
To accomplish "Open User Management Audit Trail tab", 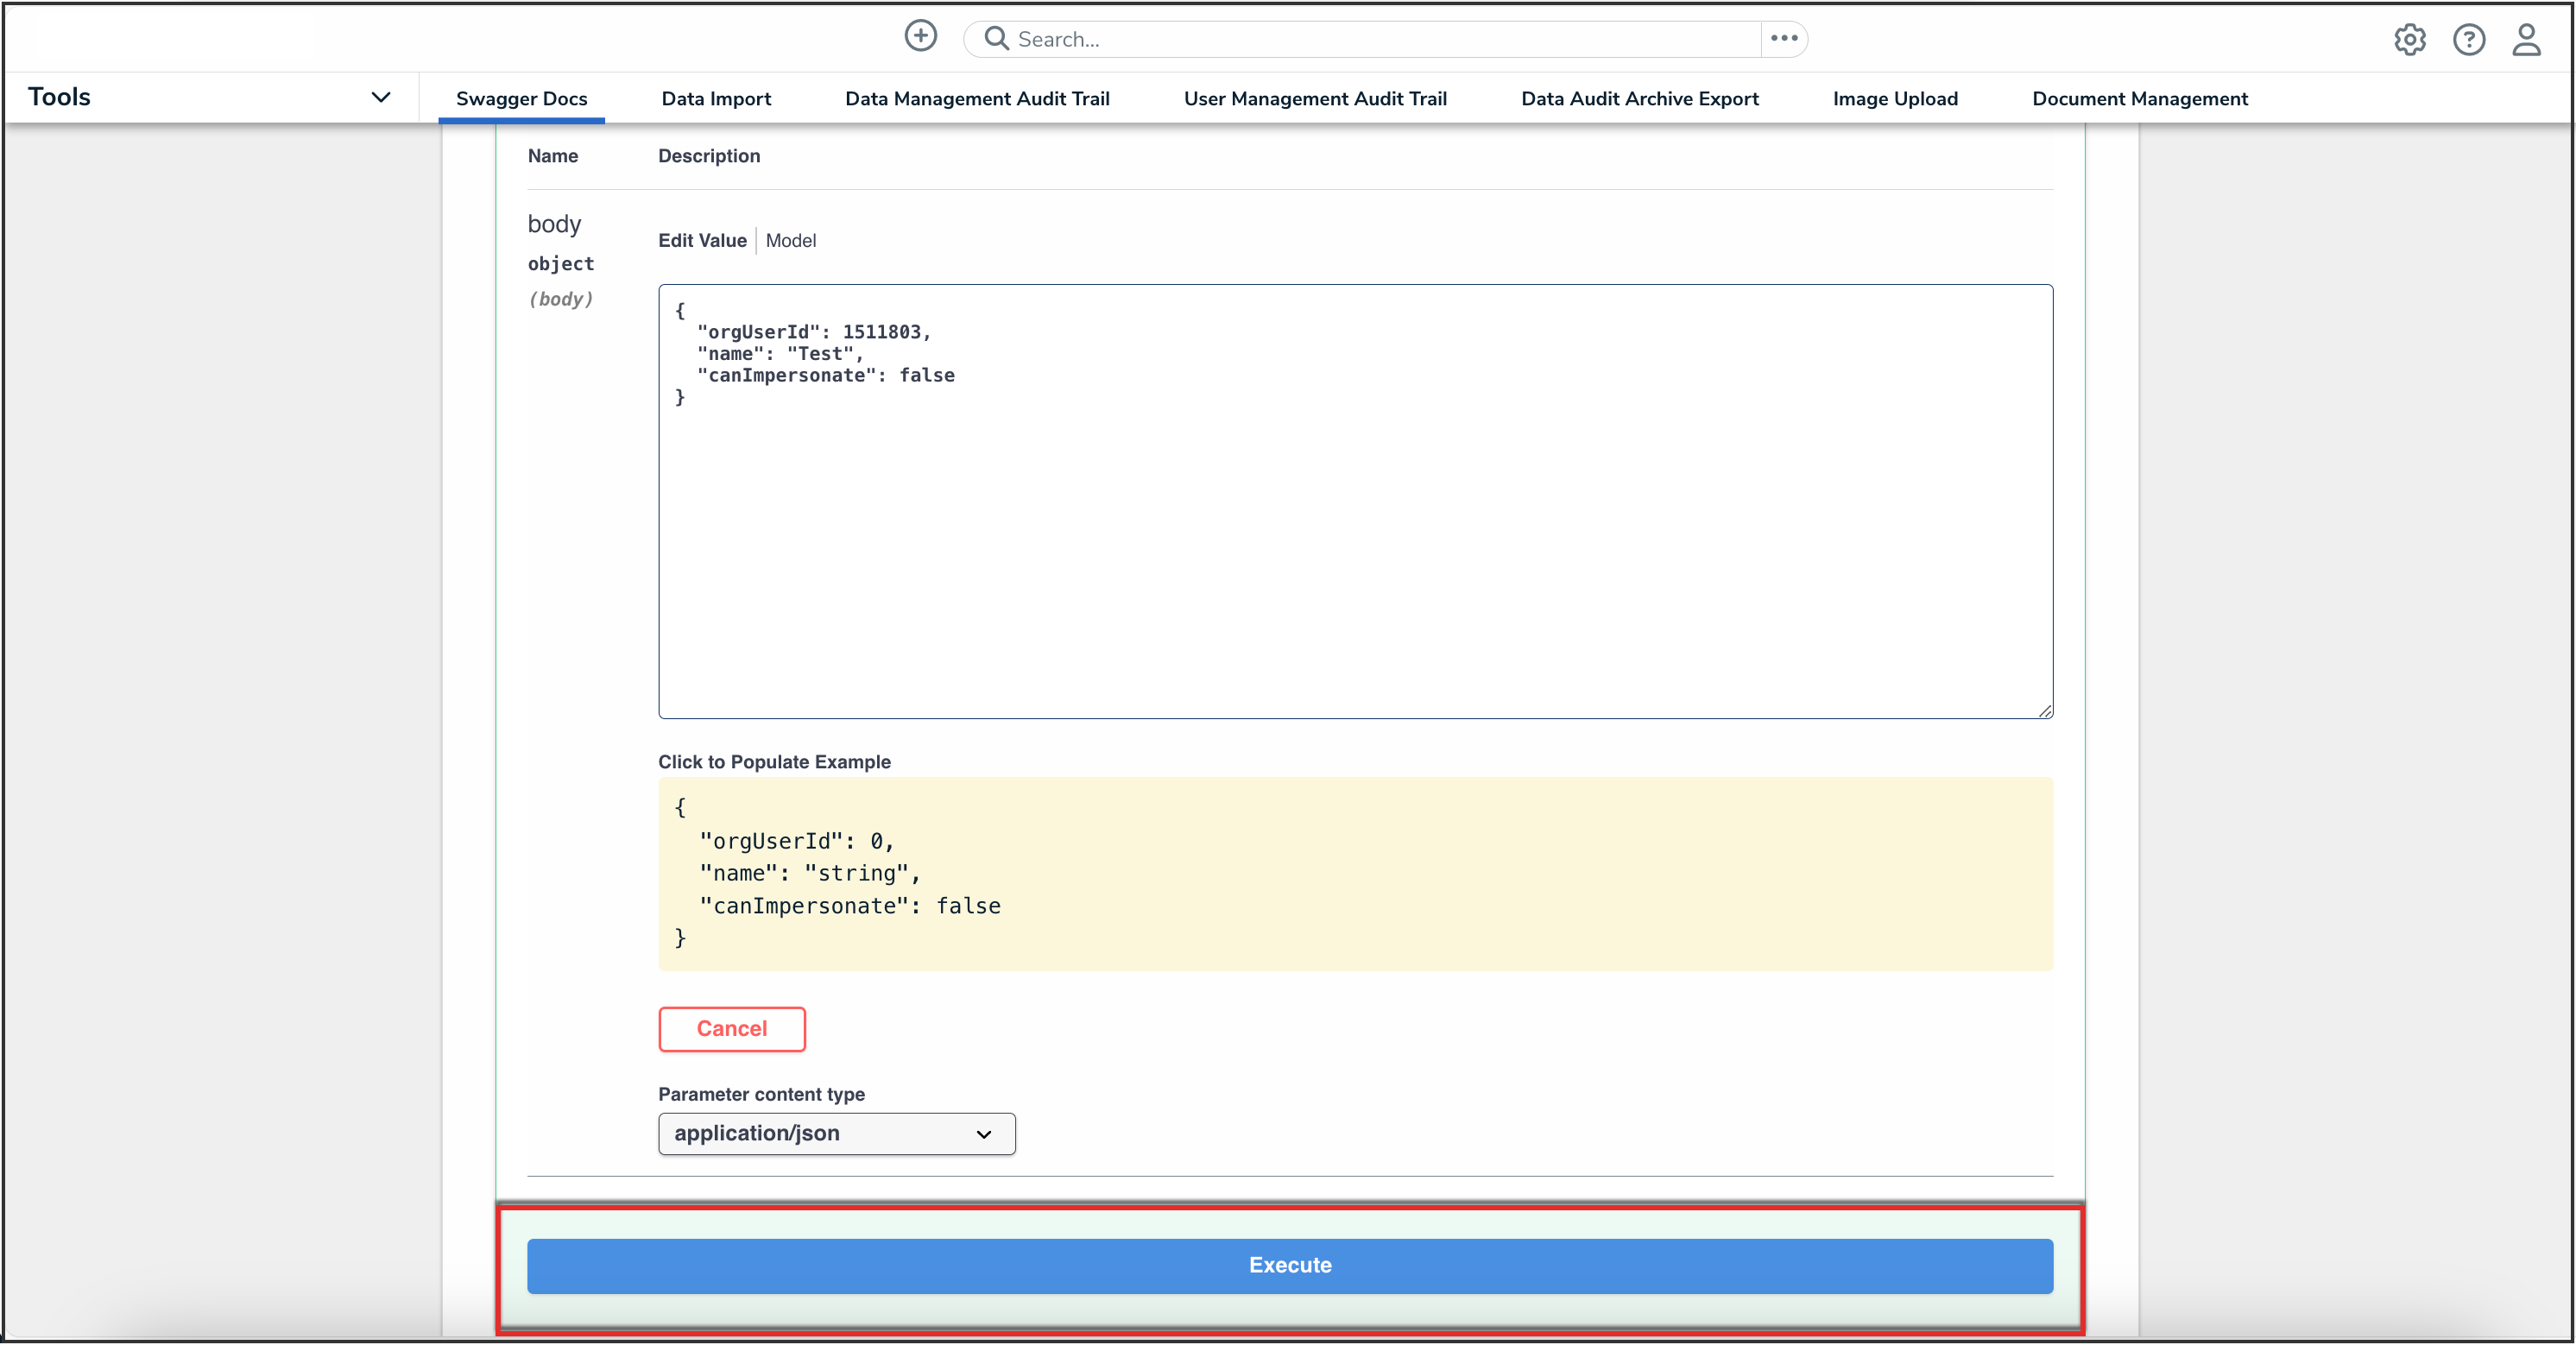I will point(1315,98).
